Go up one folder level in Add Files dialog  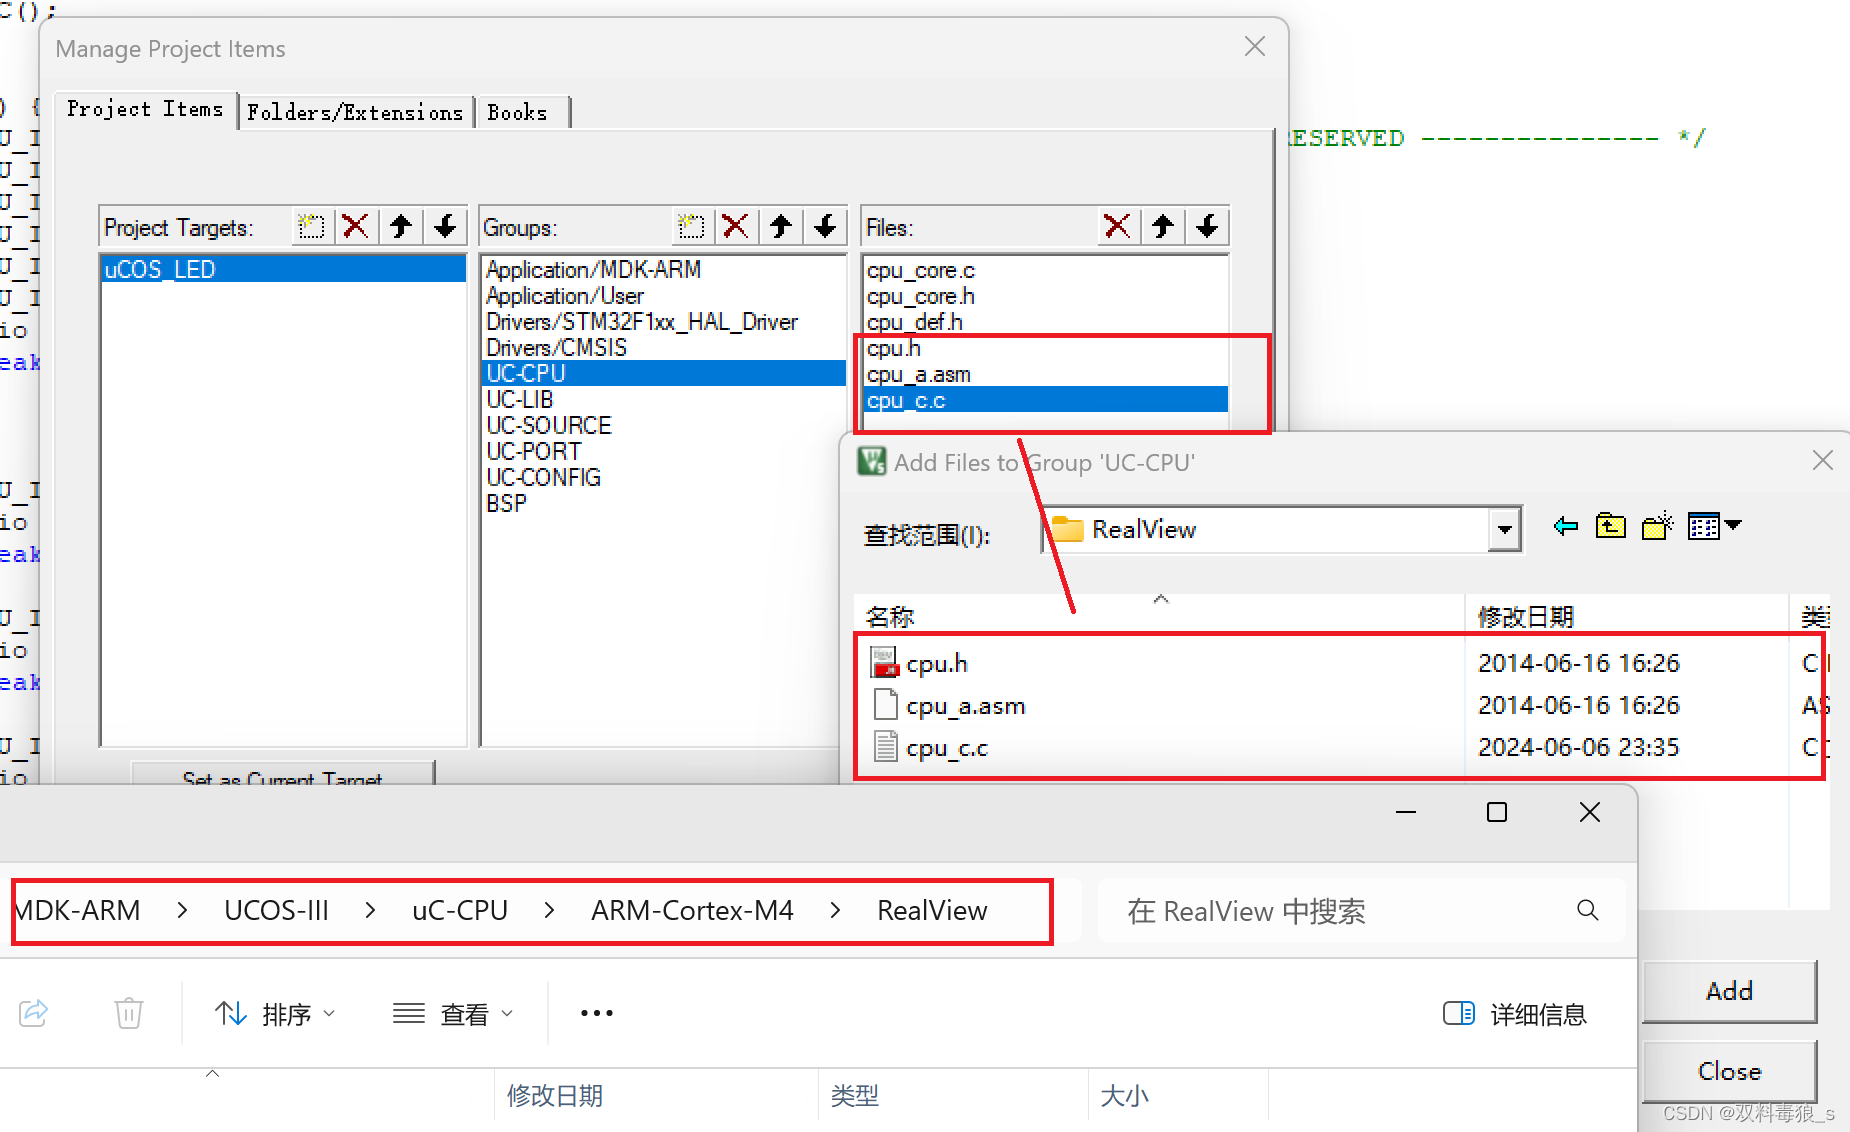[1610, 526]
